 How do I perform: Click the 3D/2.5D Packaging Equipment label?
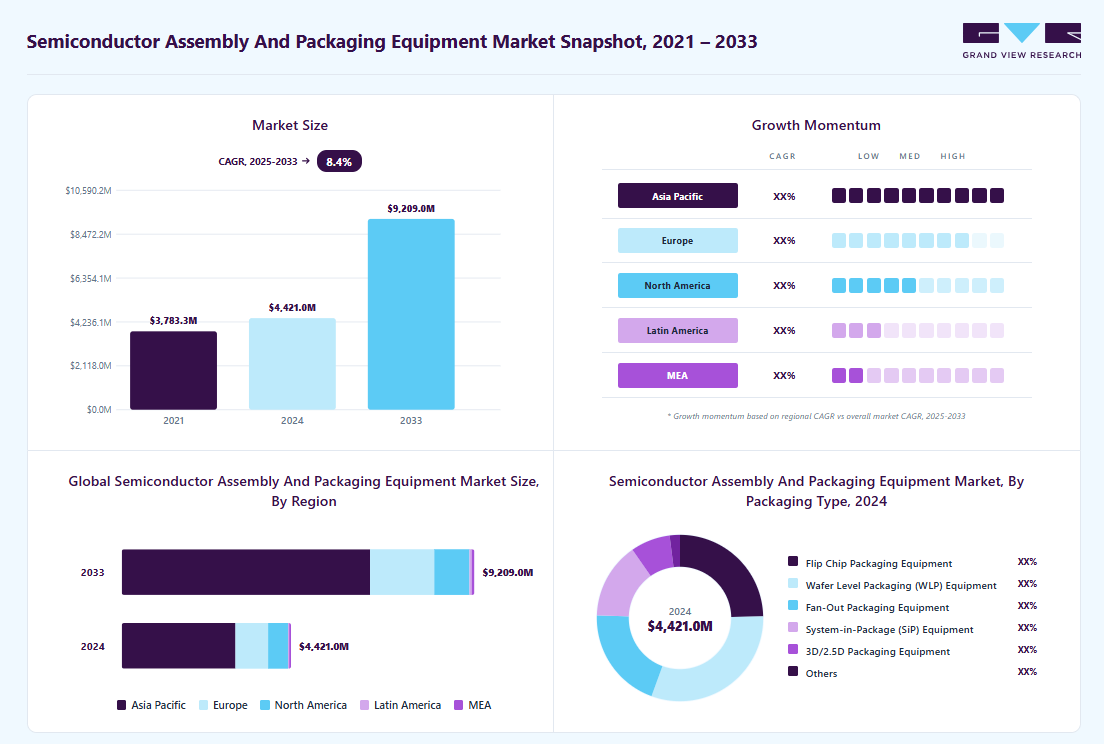[x=878, y=652]
